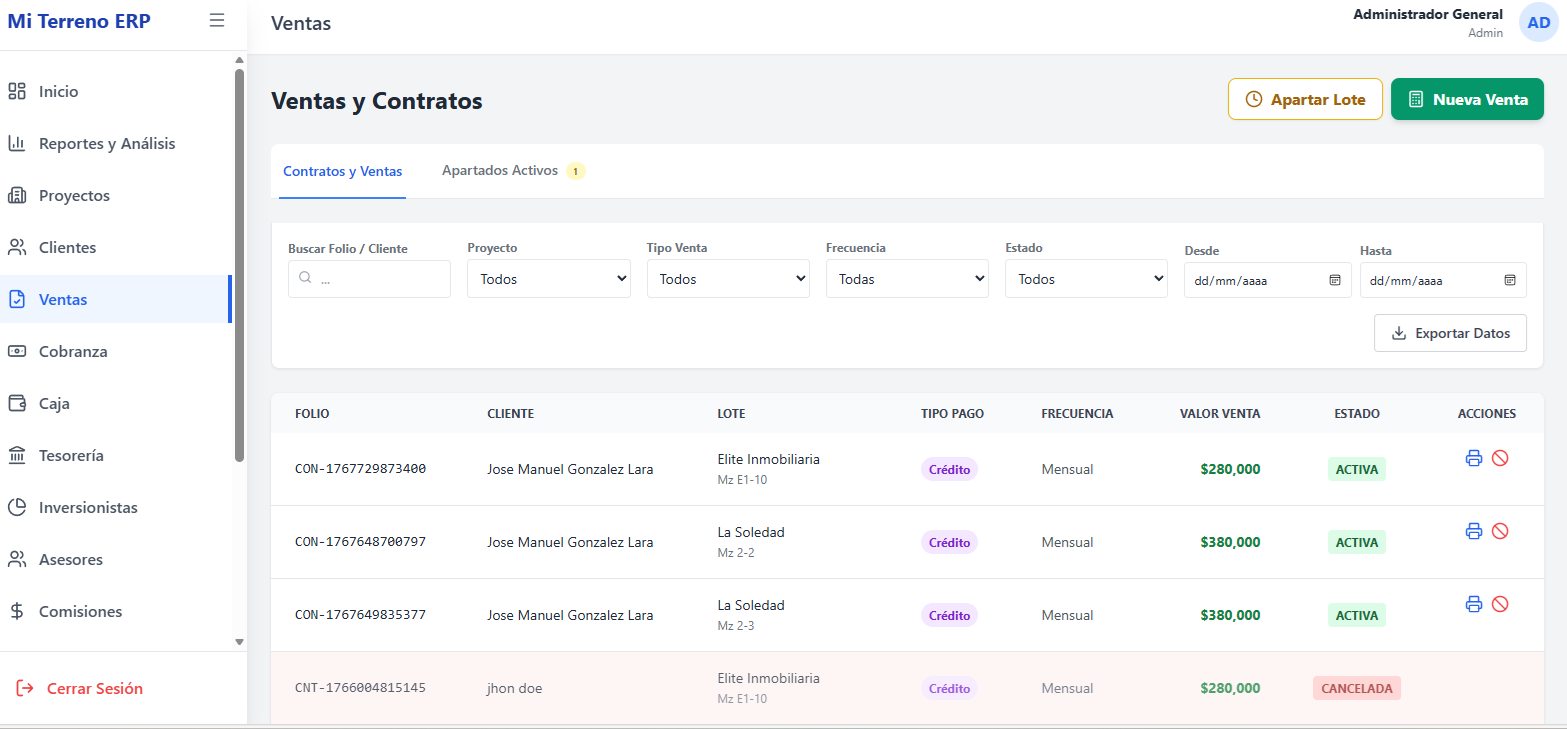The width and height of the screenshot is (1567, 729).
Task: Open Reportes y Análisis in the sidebar
Action: (106, 144)
